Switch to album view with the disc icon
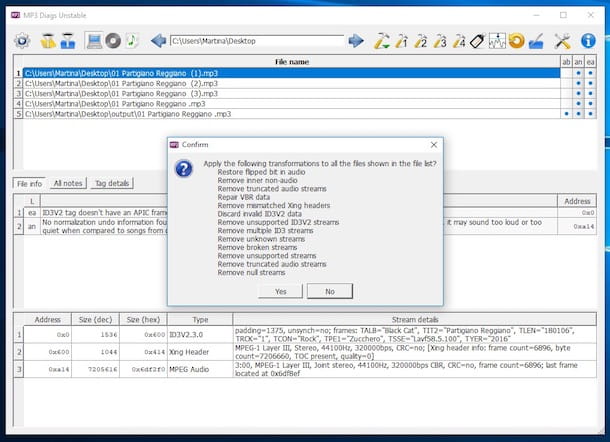The height and width of the screenshot is (442, 610). (113, 40)
